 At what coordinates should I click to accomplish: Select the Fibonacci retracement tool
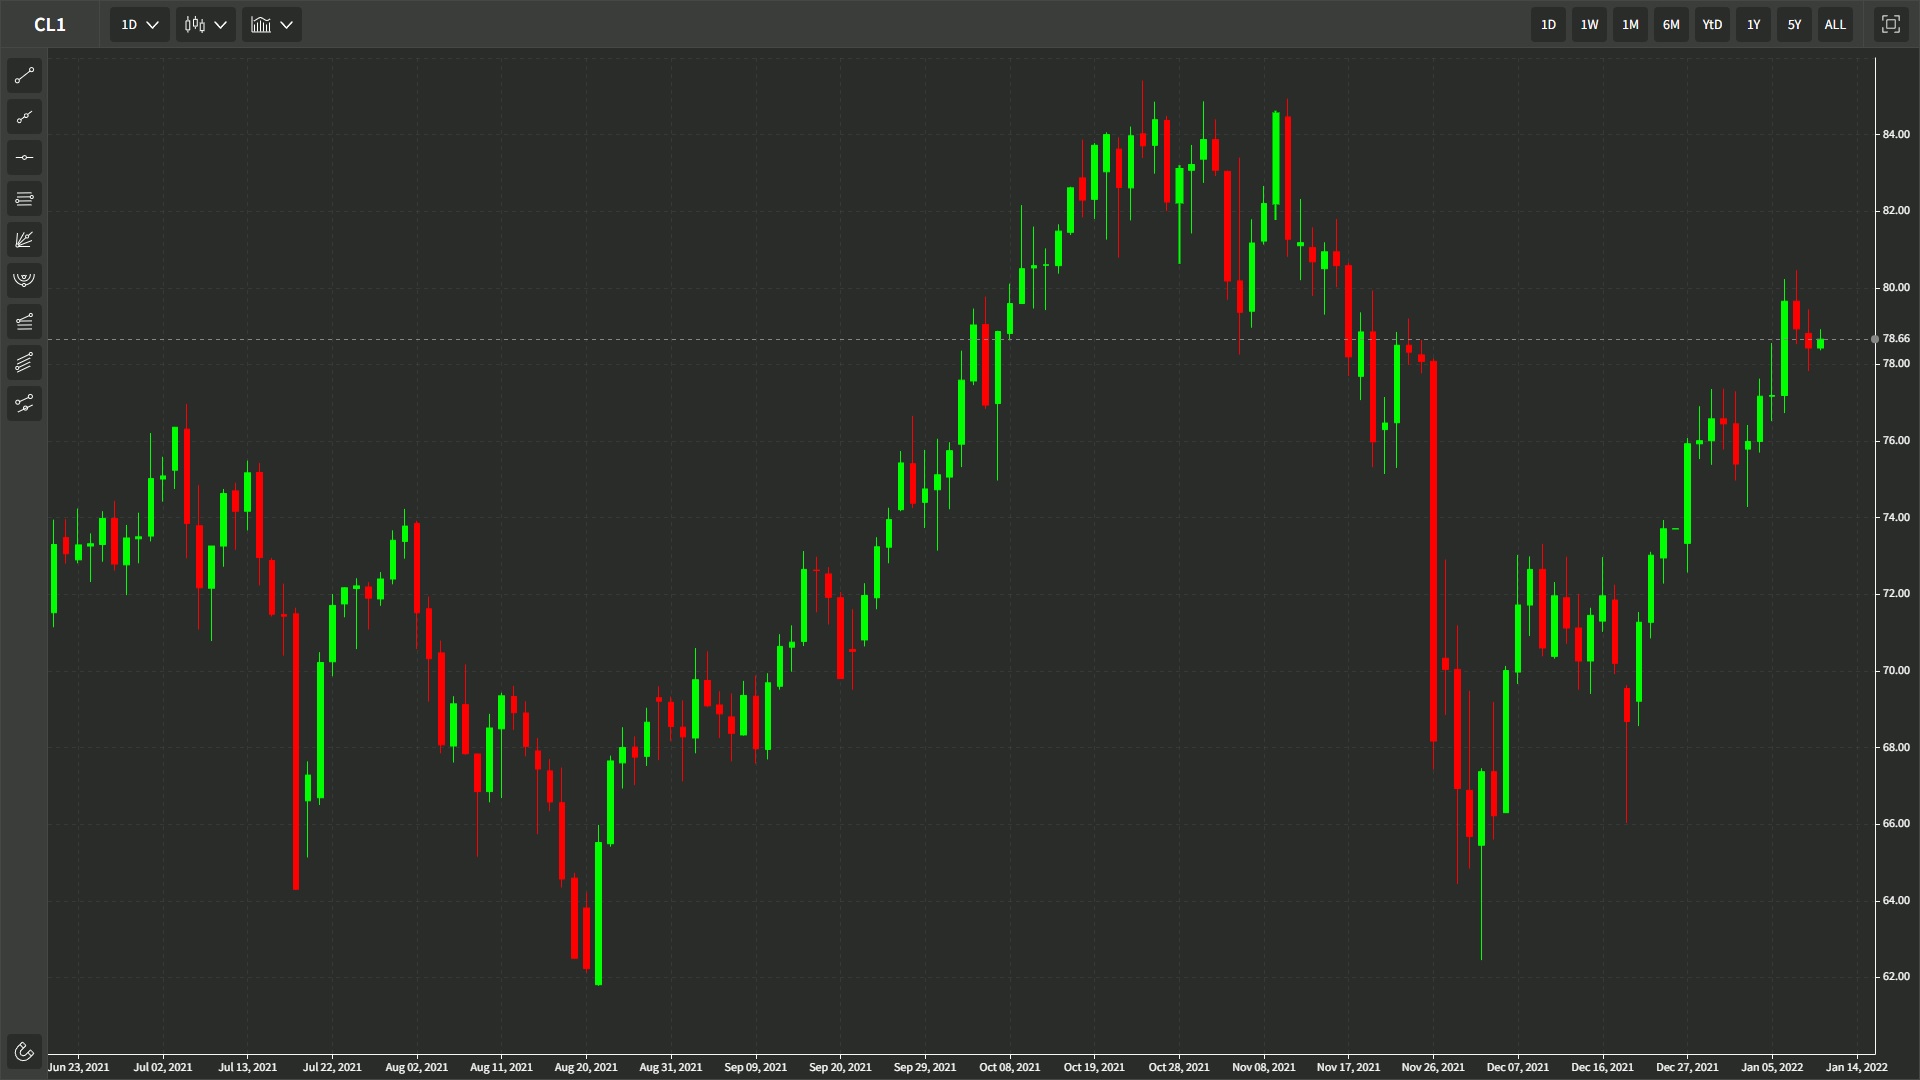click(24, 199)
